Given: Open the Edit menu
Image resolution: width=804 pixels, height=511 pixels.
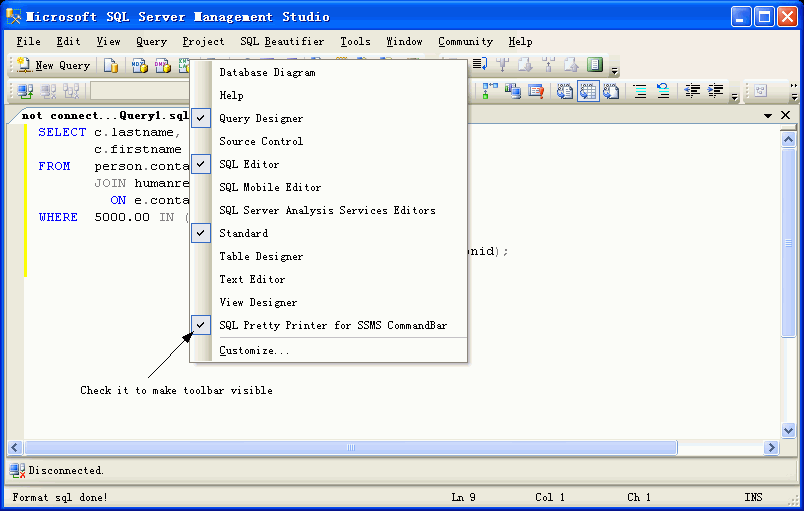Looking at the screenshot, I should 68,42.
